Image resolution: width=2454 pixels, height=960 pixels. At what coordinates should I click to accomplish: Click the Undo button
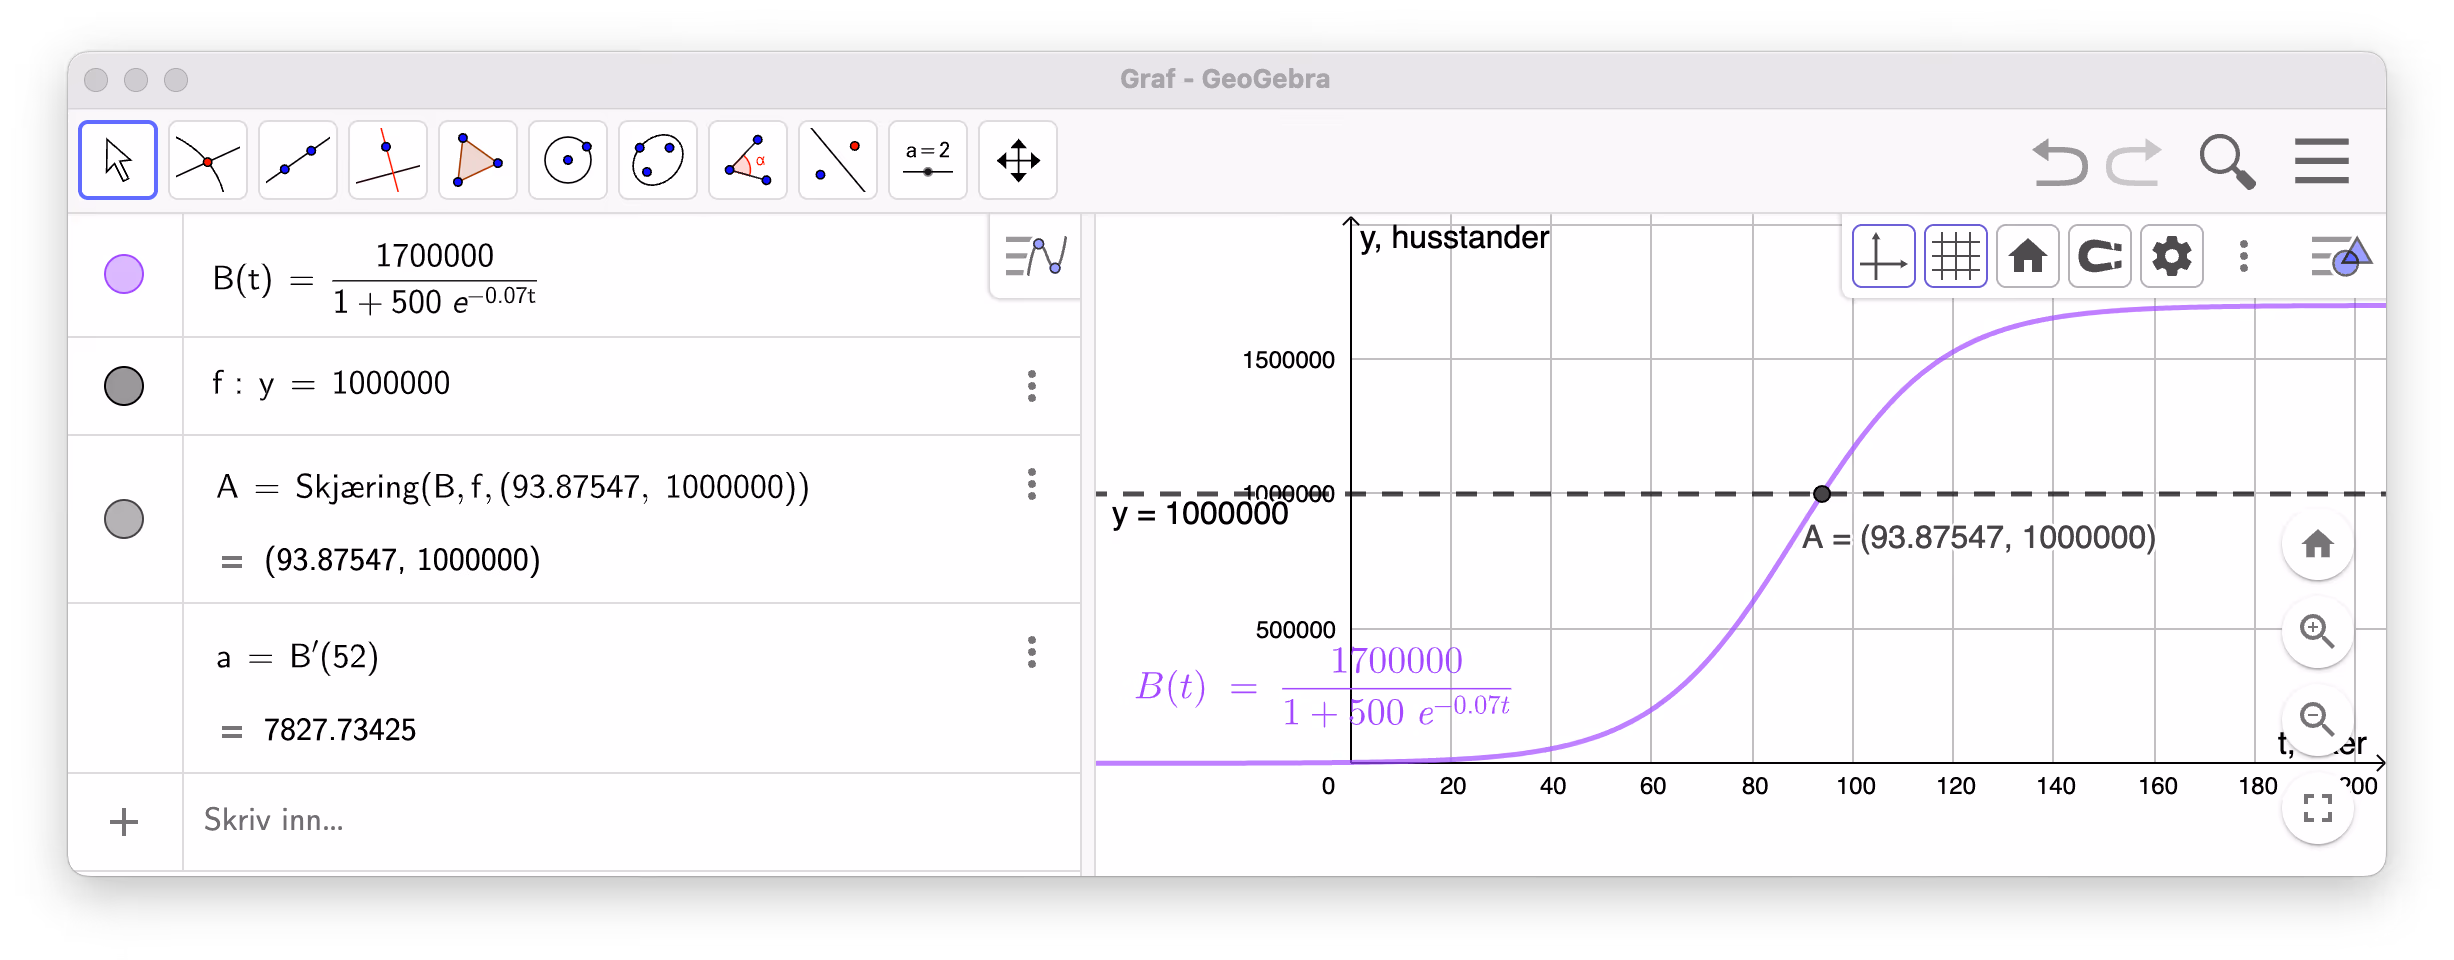tap(2060, 162)
